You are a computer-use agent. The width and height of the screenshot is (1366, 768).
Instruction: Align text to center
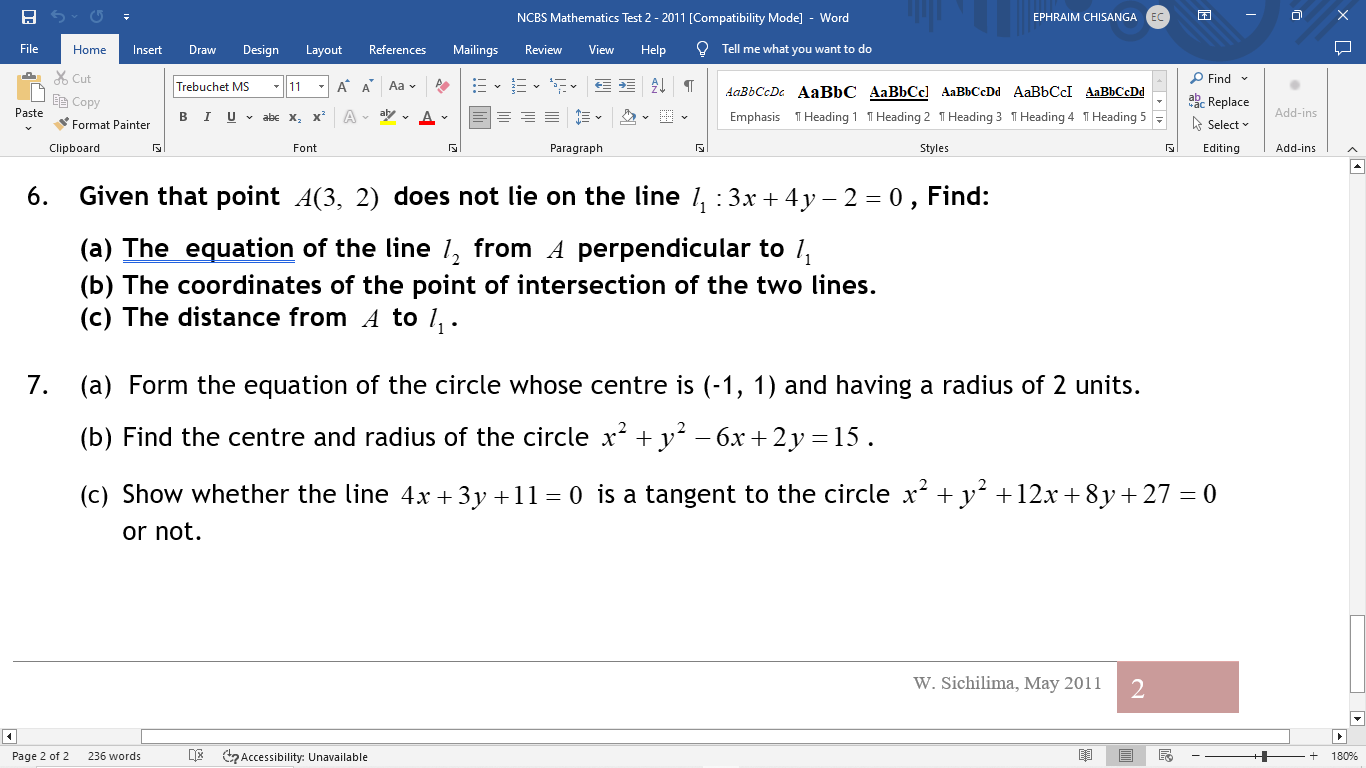pyautogui.click(x=504, y=117)
